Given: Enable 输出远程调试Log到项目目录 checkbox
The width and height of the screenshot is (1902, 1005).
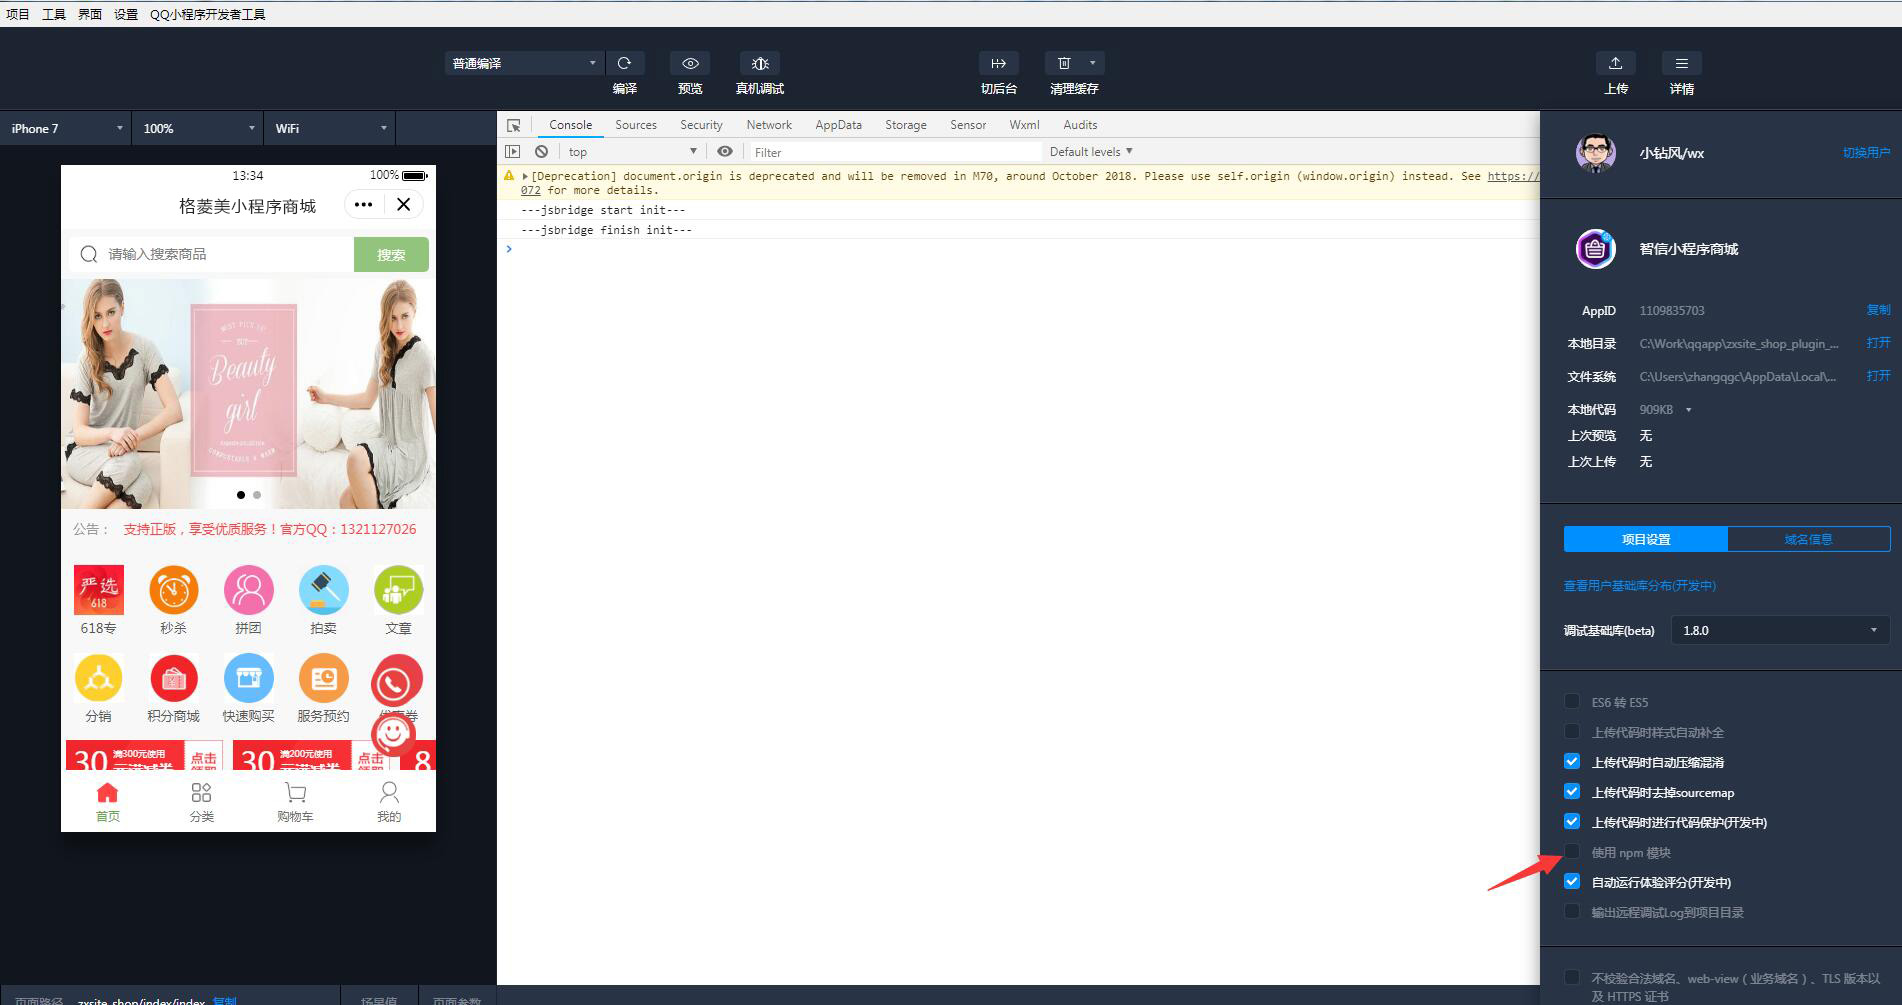Looking at the screenshot, I should click(x=1572, y=911).
